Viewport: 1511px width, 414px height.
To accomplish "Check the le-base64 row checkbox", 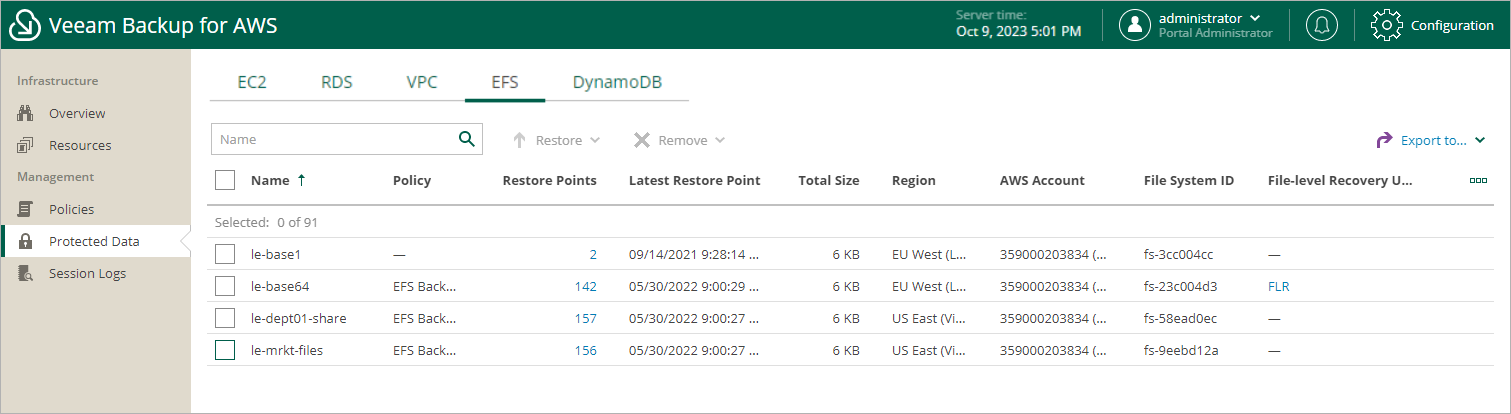I will coord(225,286).
